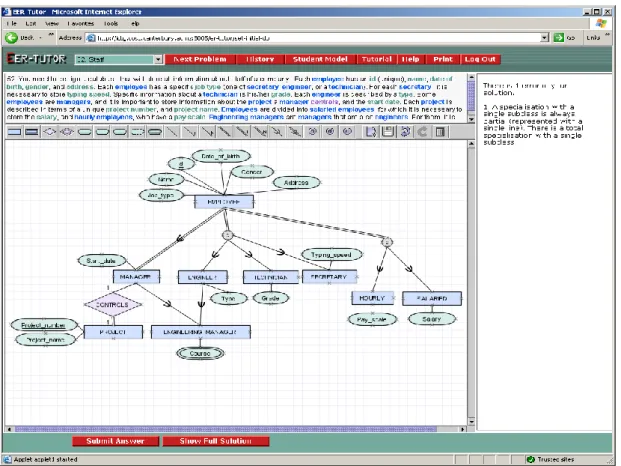
Task: Select the Typing_speed attribute oval
Action: pyautogui.click(x=331, y=255)
